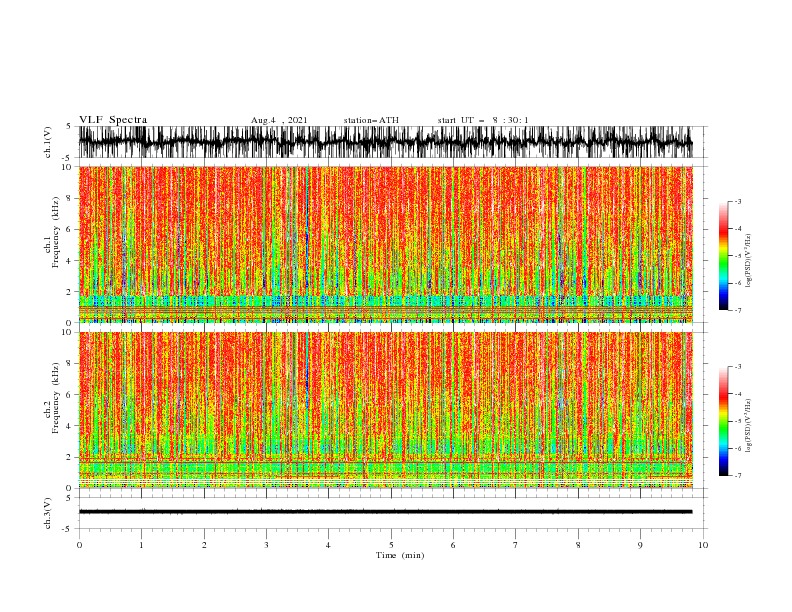Click the ch.2 spectrogram color scale bar

[x=723, y=421]
